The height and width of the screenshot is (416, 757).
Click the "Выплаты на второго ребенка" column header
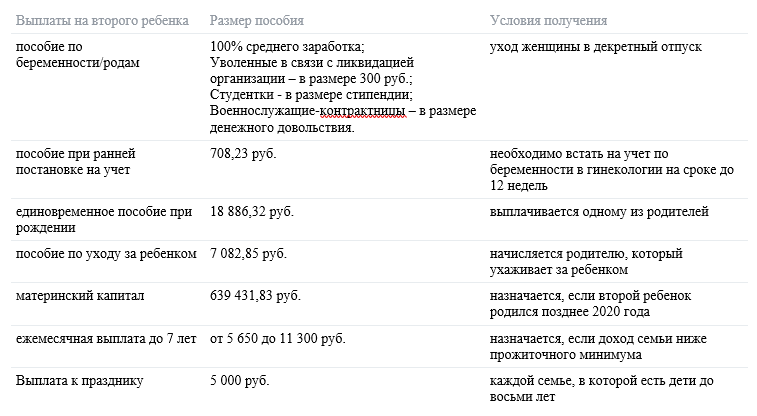coord(96,20)
